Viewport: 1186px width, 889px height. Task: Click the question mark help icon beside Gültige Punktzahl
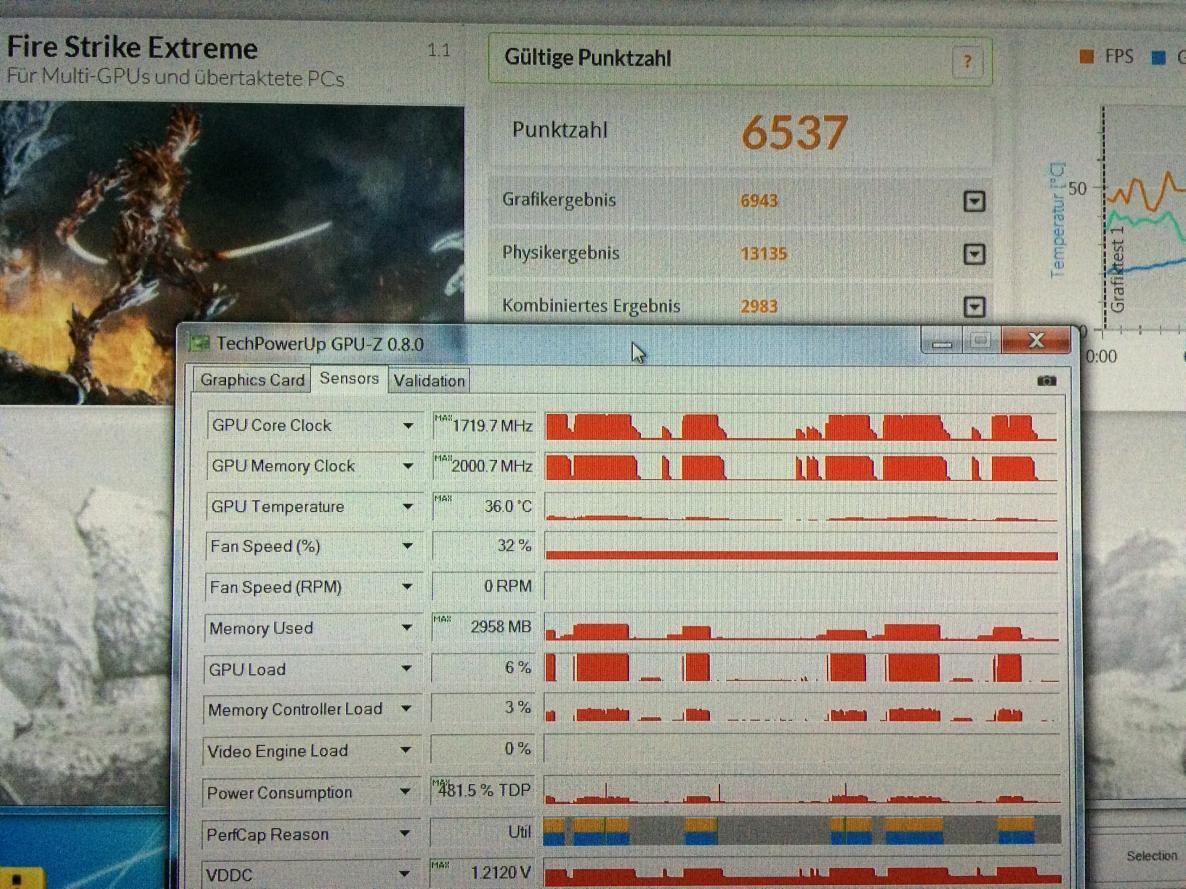(967, 62)
